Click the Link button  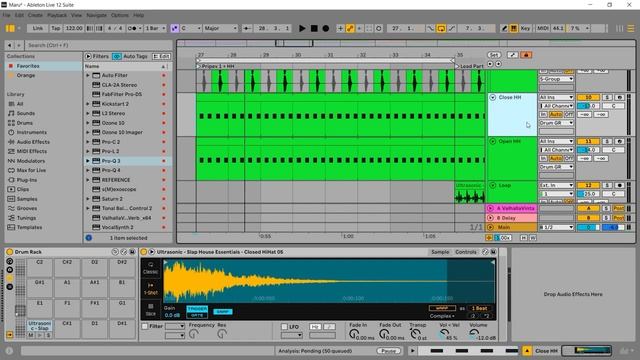coord(38,28)
